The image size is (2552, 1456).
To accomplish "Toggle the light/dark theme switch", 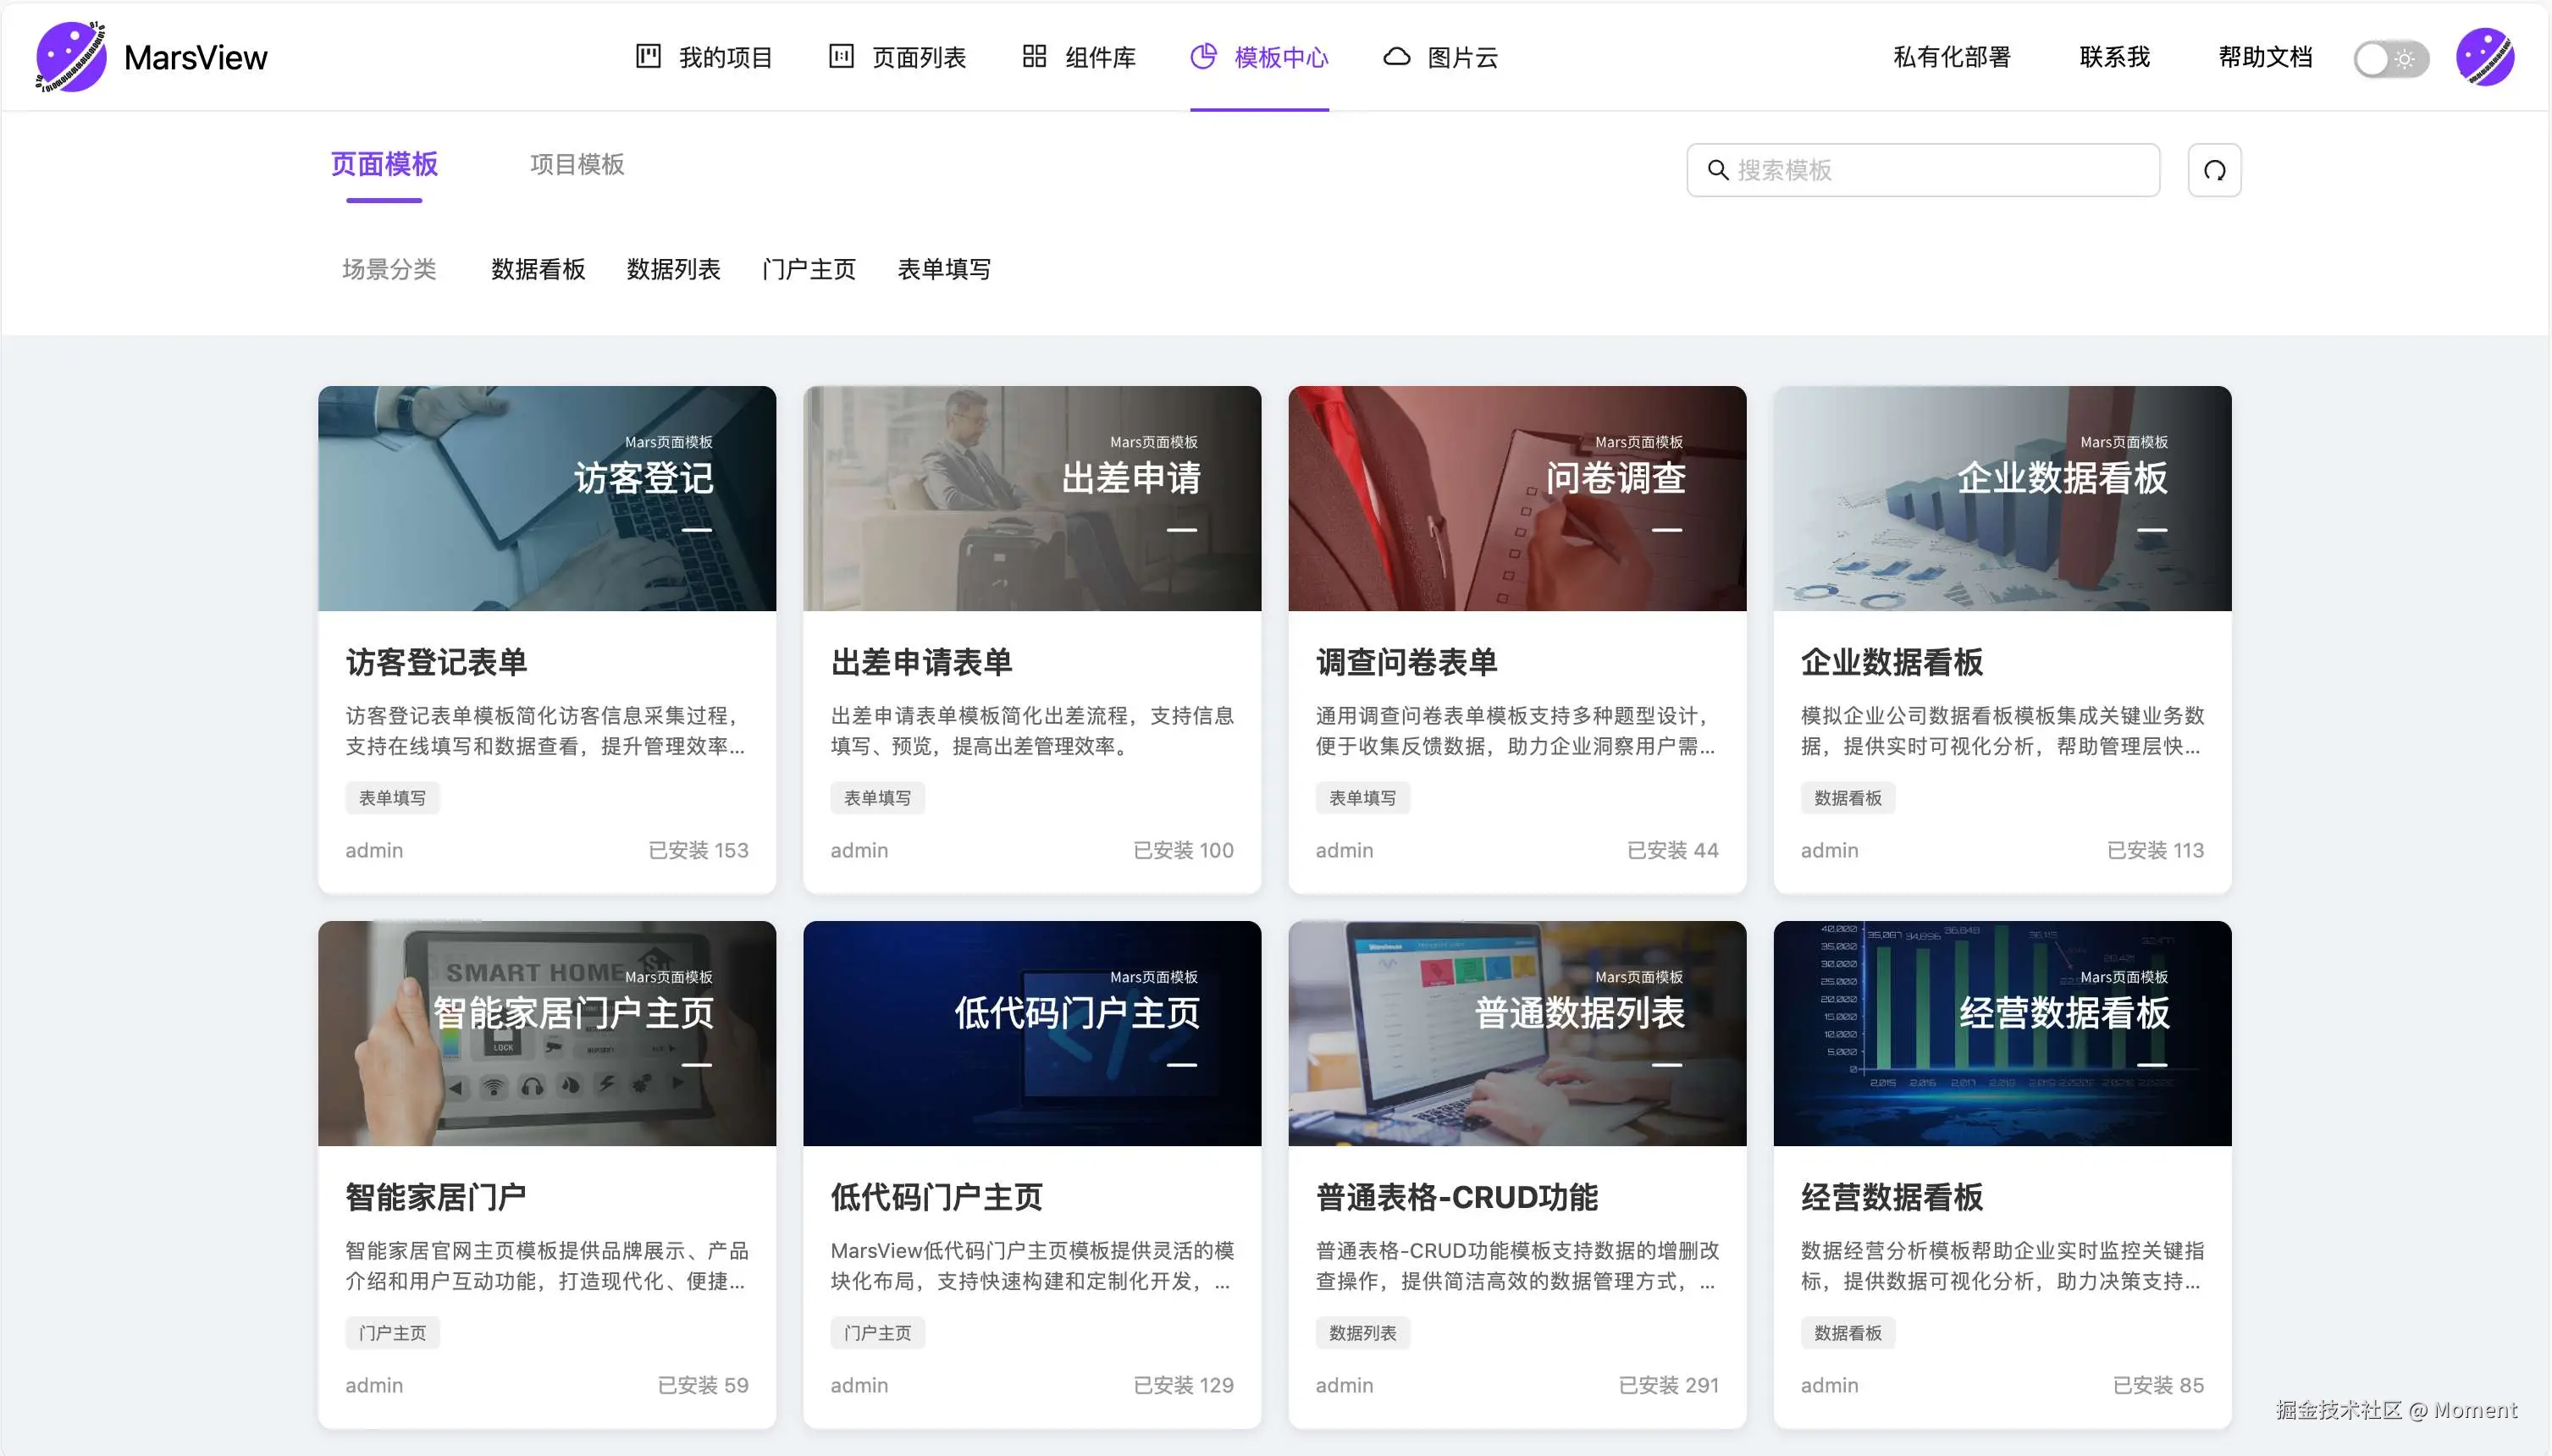I will [2390, 59].
